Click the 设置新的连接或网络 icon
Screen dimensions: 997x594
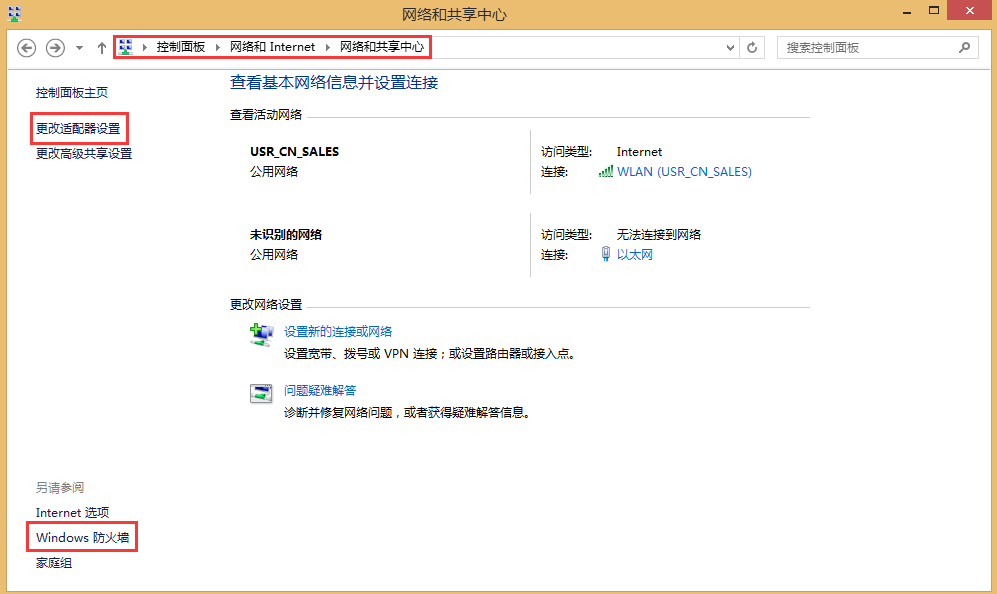point(261,335)
